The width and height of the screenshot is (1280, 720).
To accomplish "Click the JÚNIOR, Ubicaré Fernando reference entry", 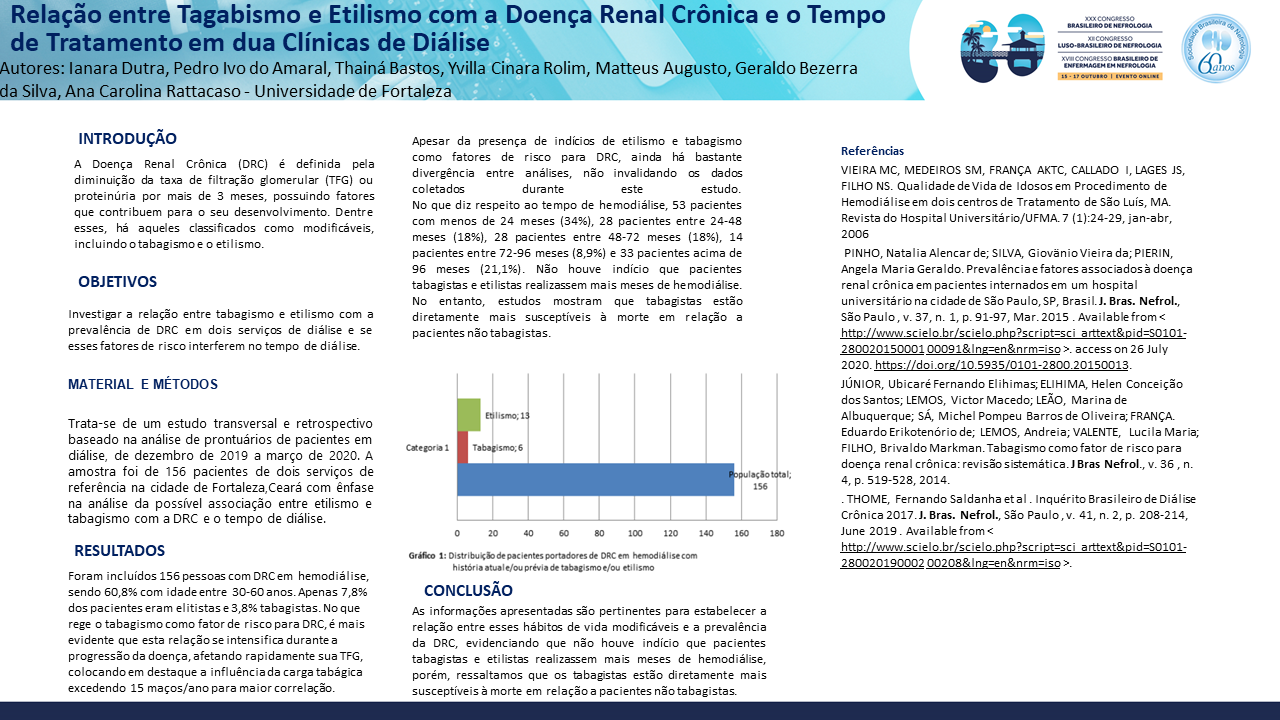I will 1020,430.
